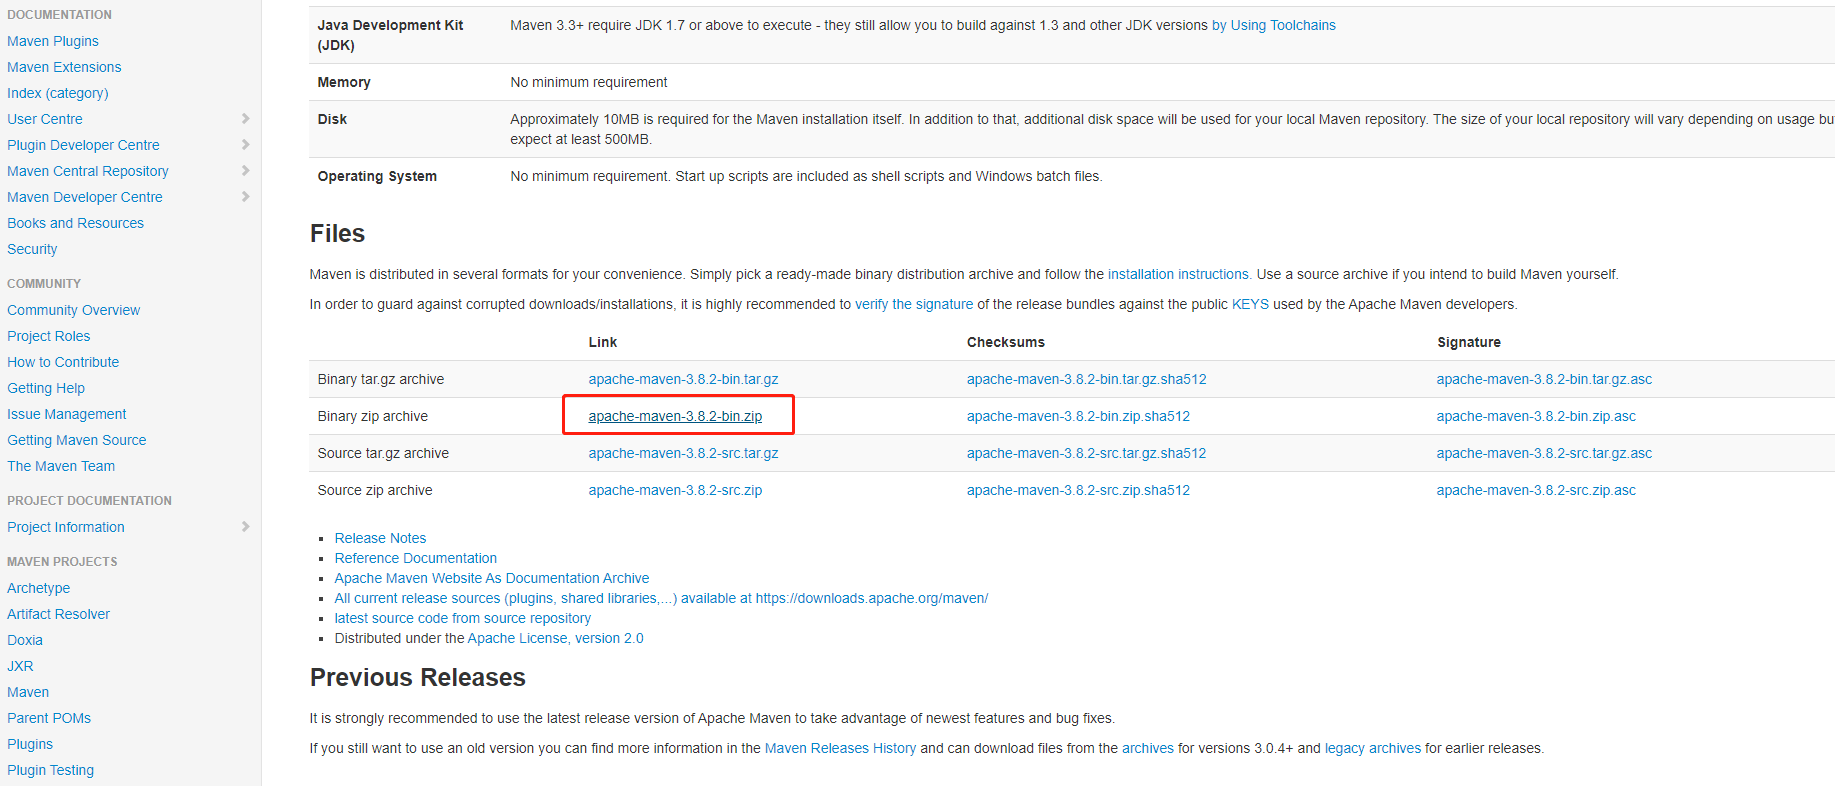The width and height of the screenshot is (1835, 786).
Task: Open the JXR project link
Action: pos(20,666)
